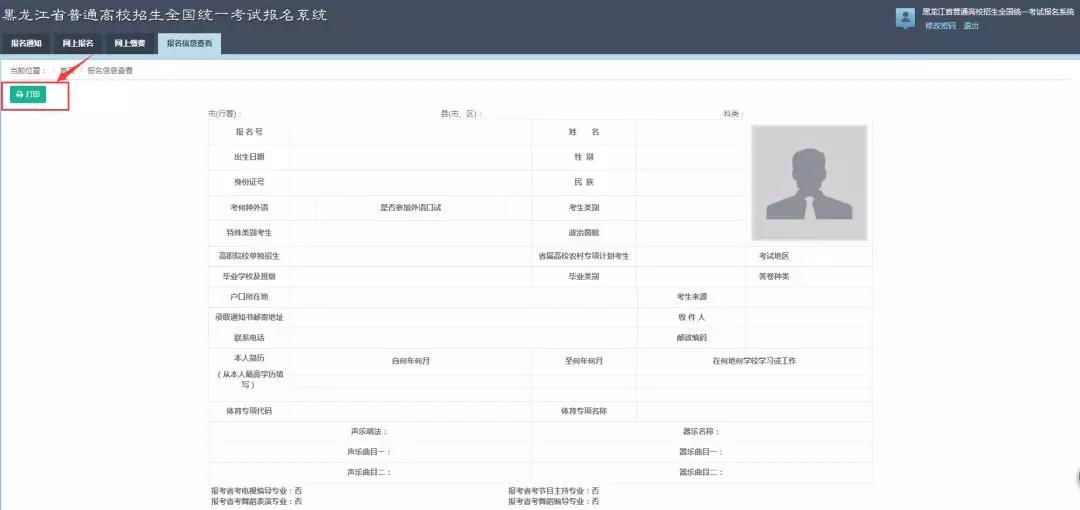Screen dimensions: 1080x510
Task: Click the 体育专项代码 value cell
Action: [410, 411]
